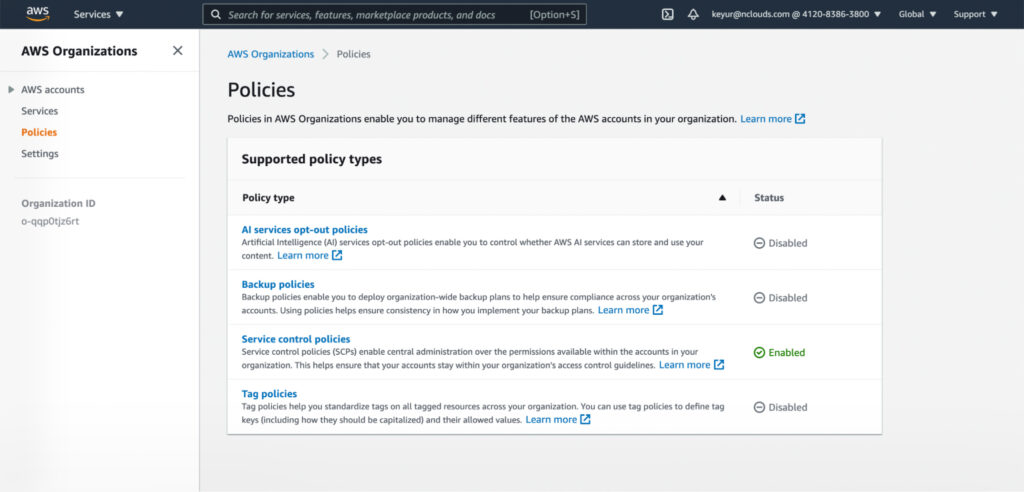Go to Services in sidebar
The height and width of the screenshot is (492, 1024).
pos(39,111)
